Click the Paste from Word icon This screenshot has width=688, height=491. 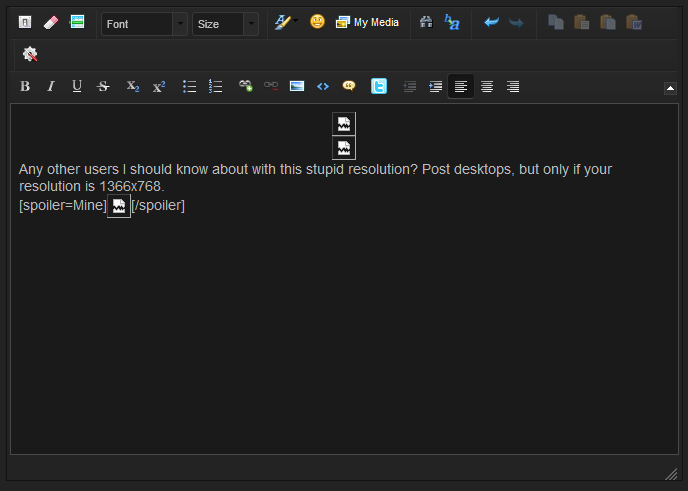point(634,22)
